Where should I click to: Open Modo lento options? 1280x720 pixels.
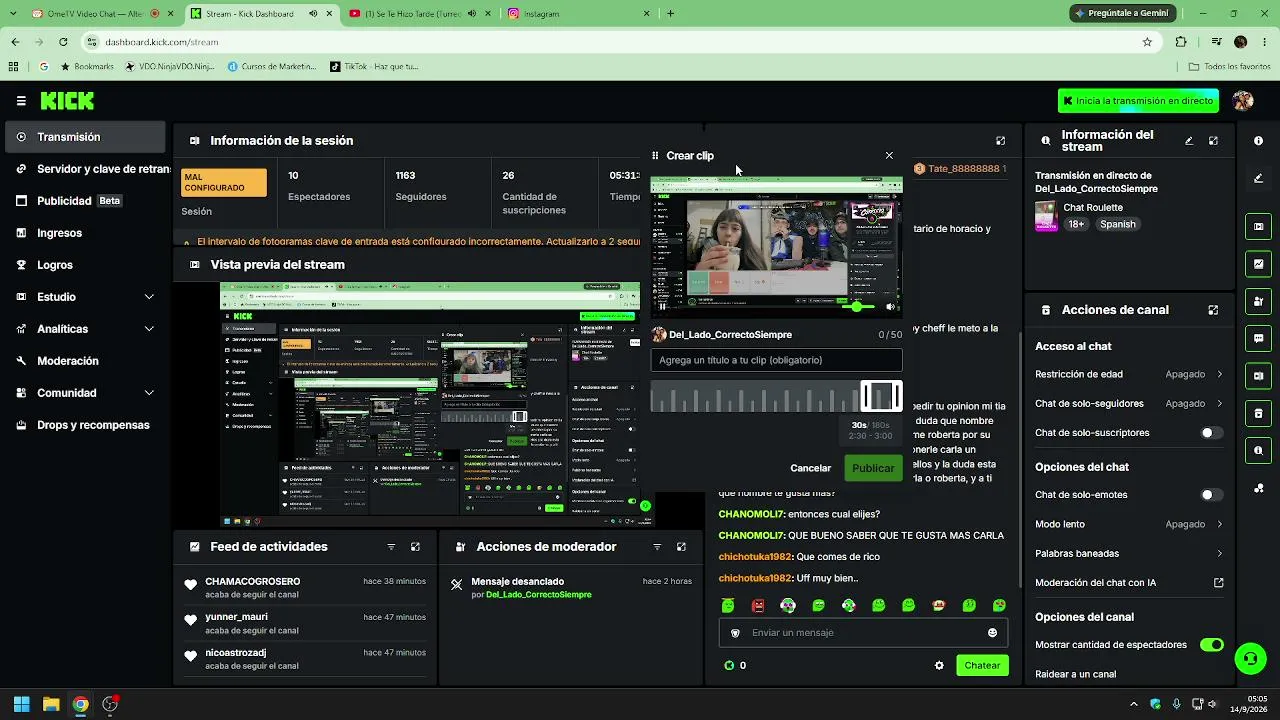pyautogui.click(x=1129, y=524)
